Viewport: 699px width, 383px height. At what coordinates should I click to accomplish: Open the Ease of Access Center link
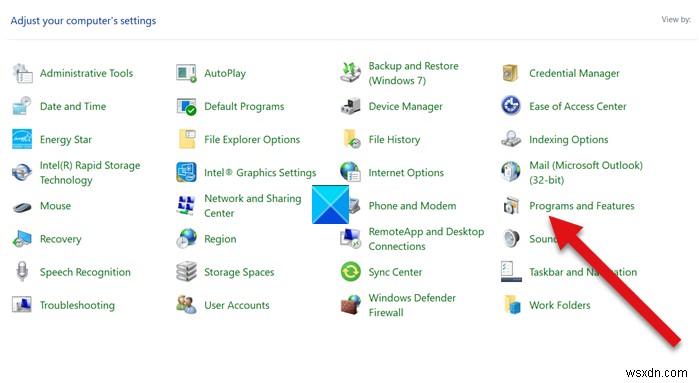578,106
